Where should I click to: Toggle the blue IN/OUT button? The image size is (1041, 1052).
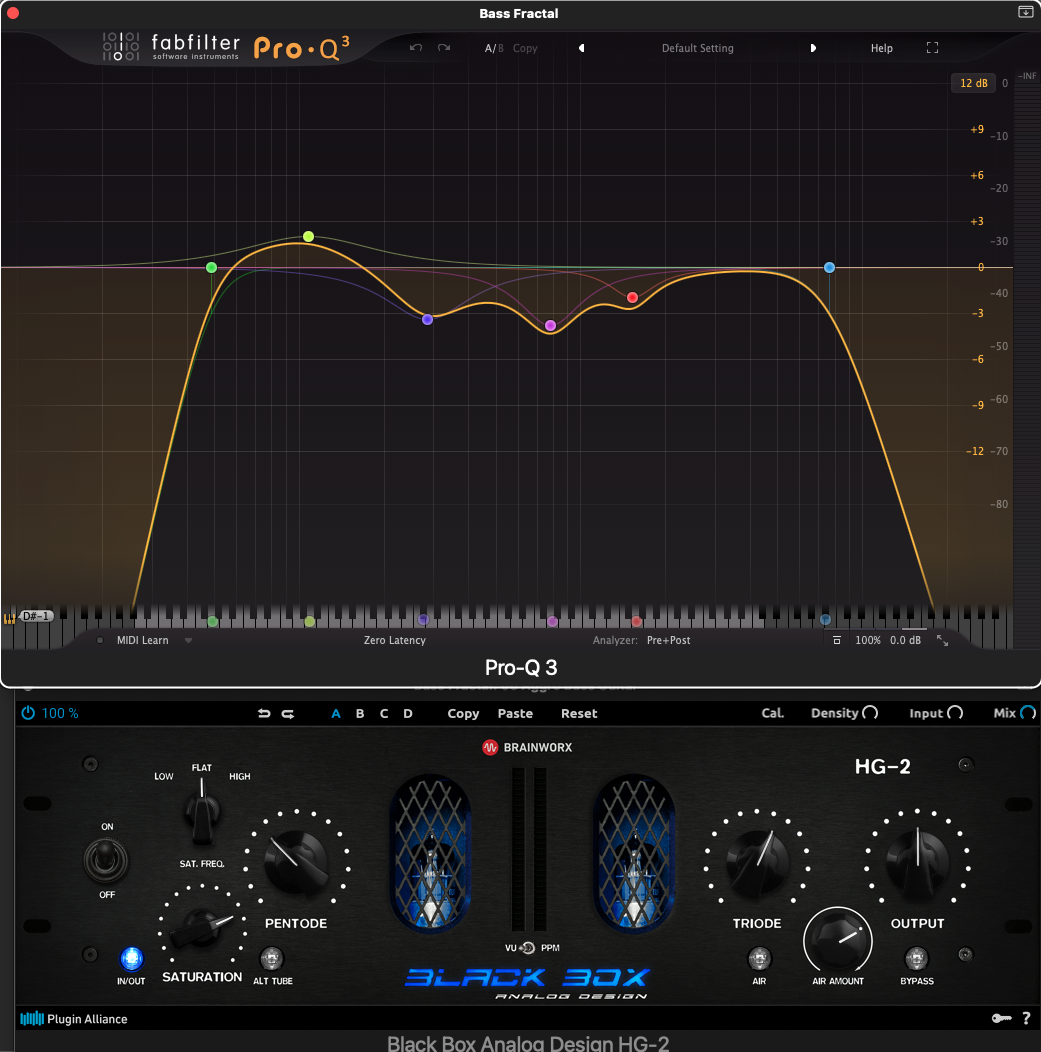pos(131,958)
